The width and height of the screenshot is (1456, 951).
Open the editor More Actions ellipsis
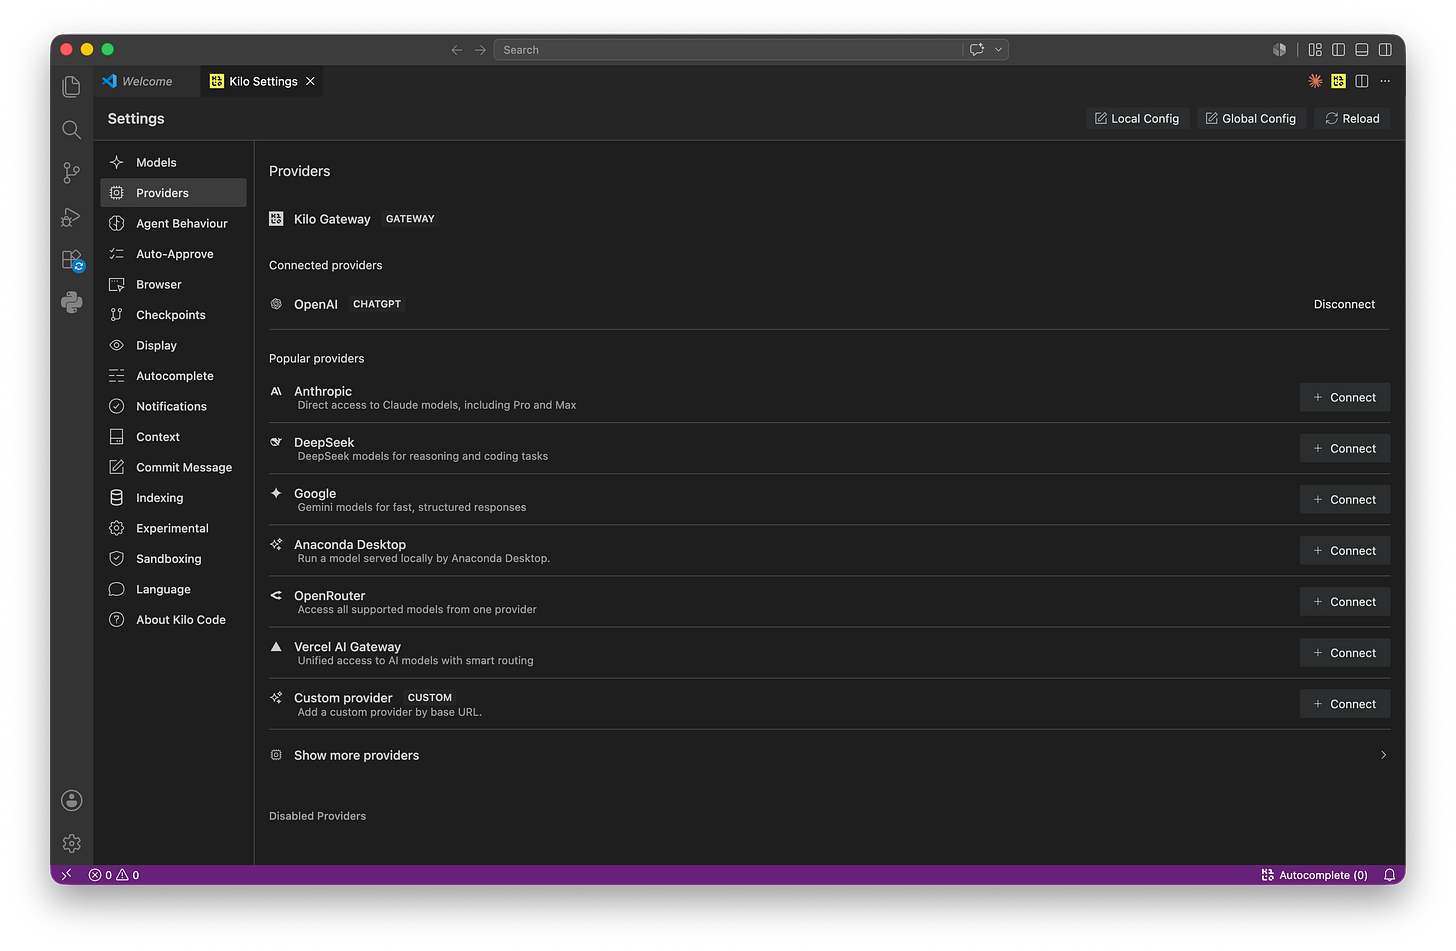tap(1385, 81)
